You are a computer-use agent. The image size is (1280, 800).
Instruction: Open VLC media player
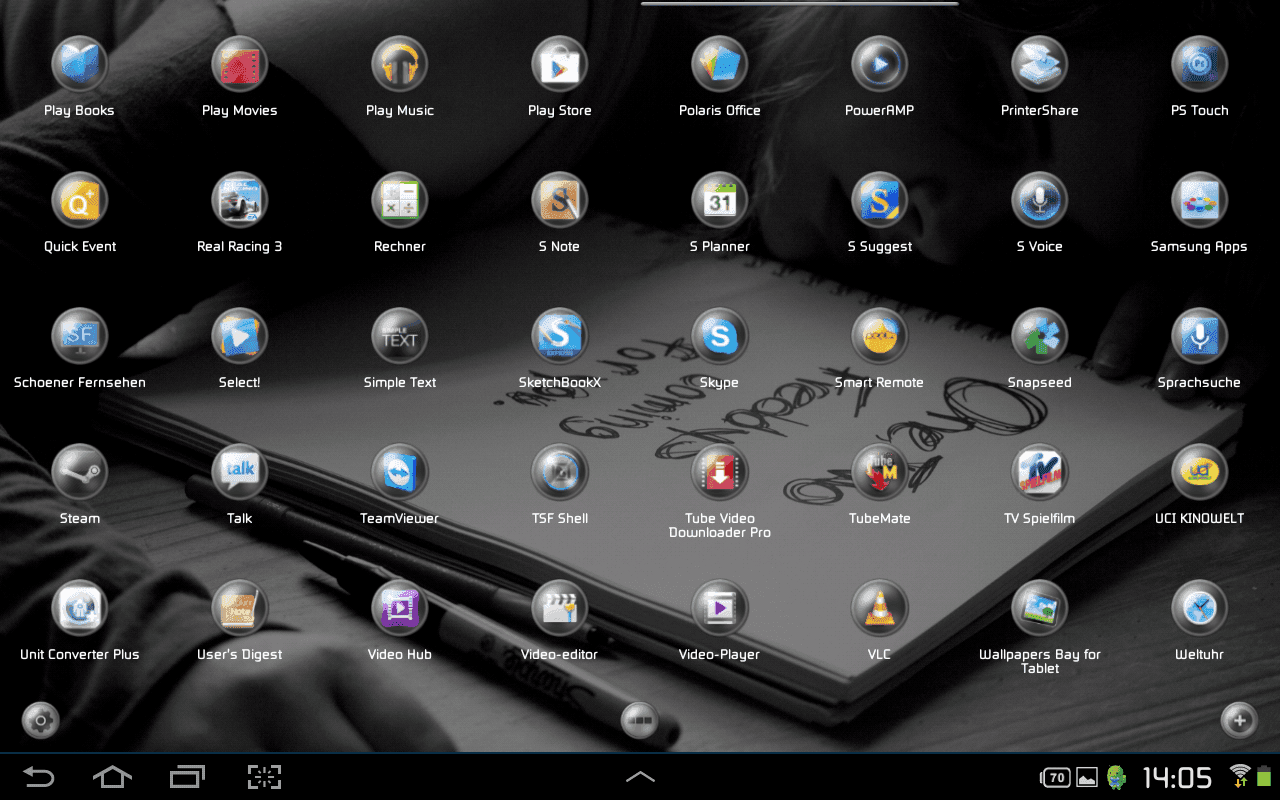coord(880,609)
